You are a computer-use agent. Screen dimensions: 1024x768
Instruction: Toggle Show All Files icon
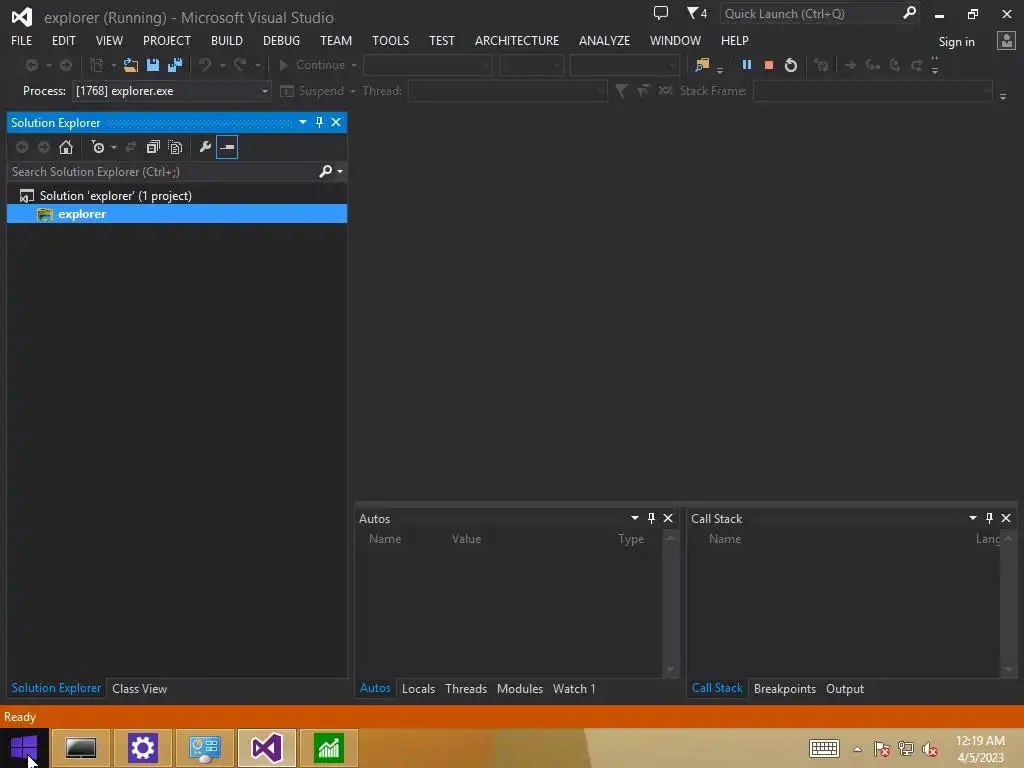tap(175, 147)
